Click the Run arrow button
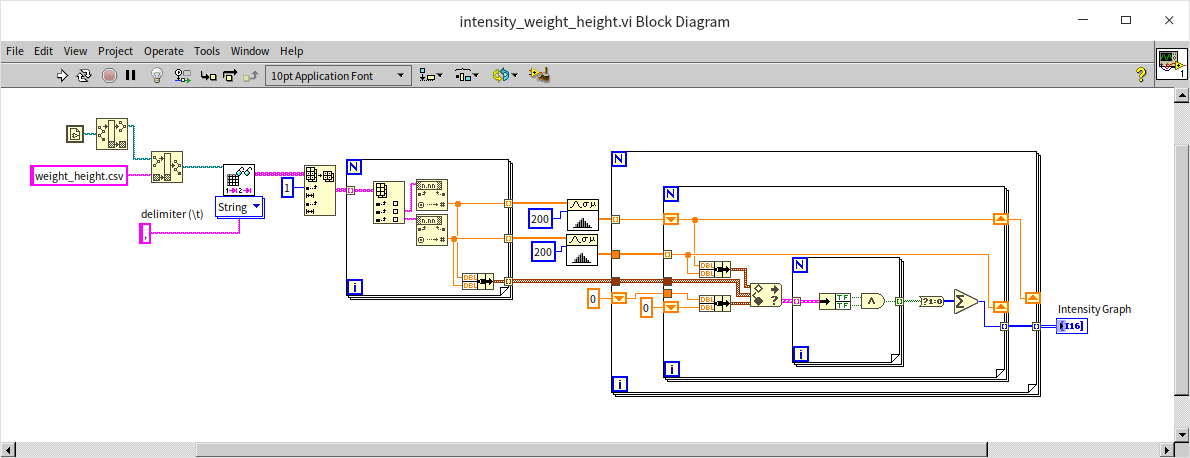 click(x=62, y=75)
